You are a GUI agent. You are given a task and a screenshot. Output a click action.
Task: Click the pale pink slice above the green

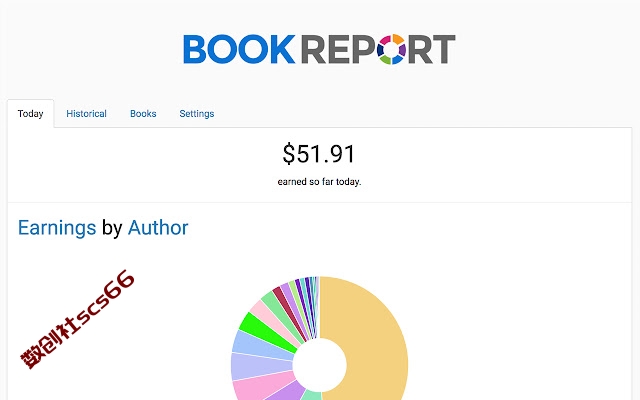[x=269, y=318]
